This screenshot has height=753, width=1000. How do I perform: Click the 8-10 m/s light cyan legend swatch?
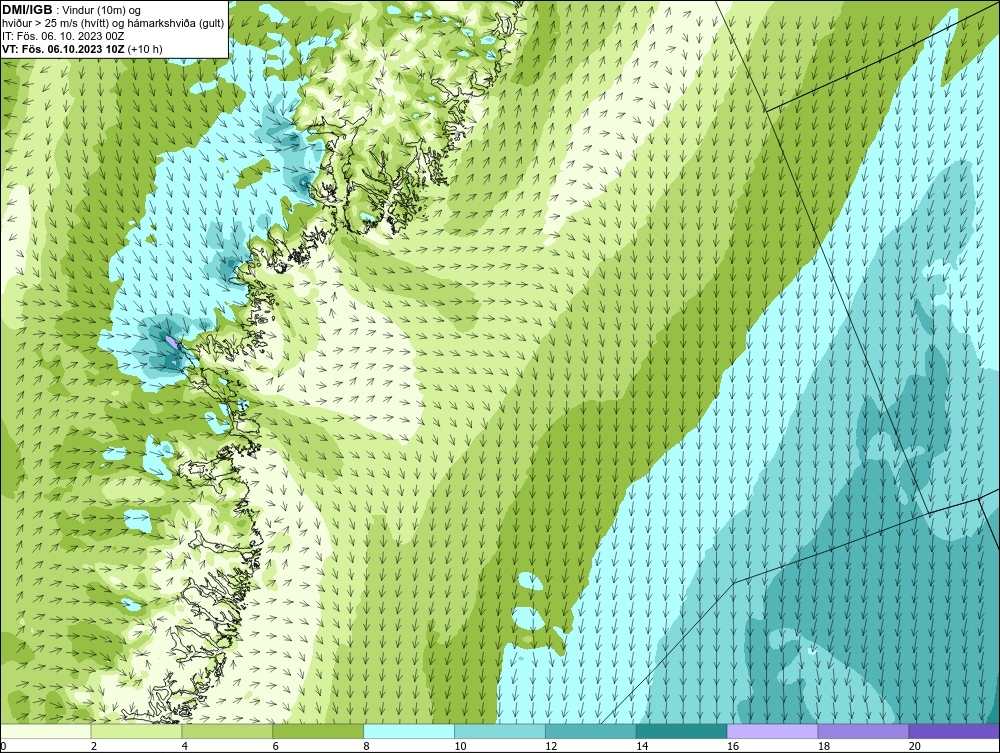coord(409,731)
